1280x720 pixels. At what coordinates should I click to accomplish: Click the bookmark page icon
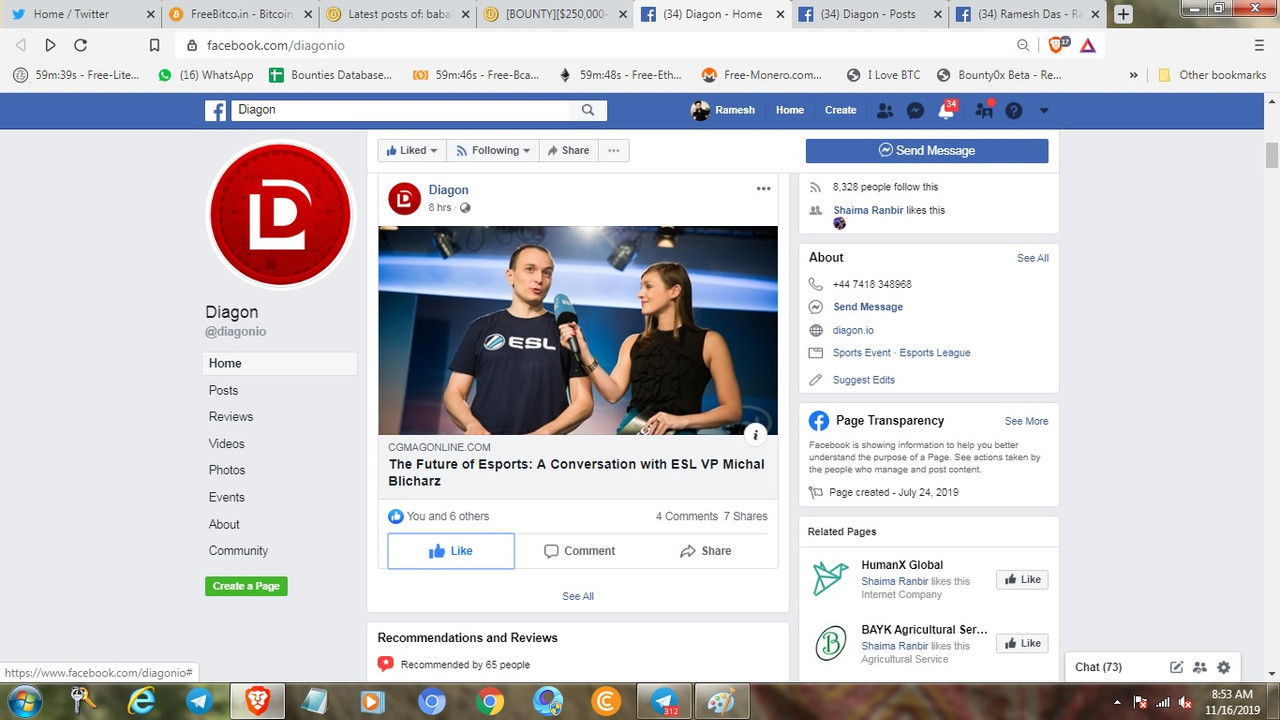154,45
